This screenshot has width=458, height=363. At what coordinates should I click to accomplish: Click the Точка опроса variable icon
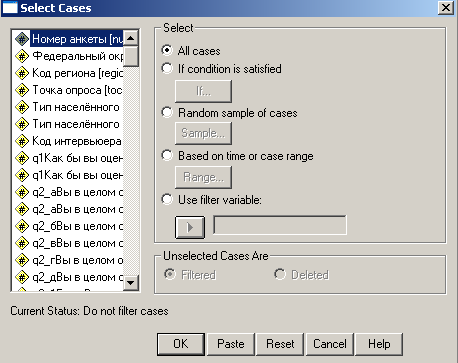click(22, 90)
